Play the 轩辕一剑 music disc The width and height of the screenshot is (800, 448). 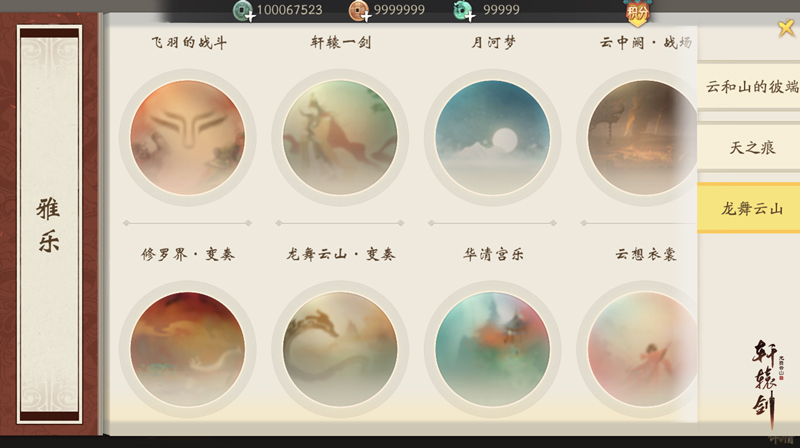pyautogui.click(x=340, y=137)
